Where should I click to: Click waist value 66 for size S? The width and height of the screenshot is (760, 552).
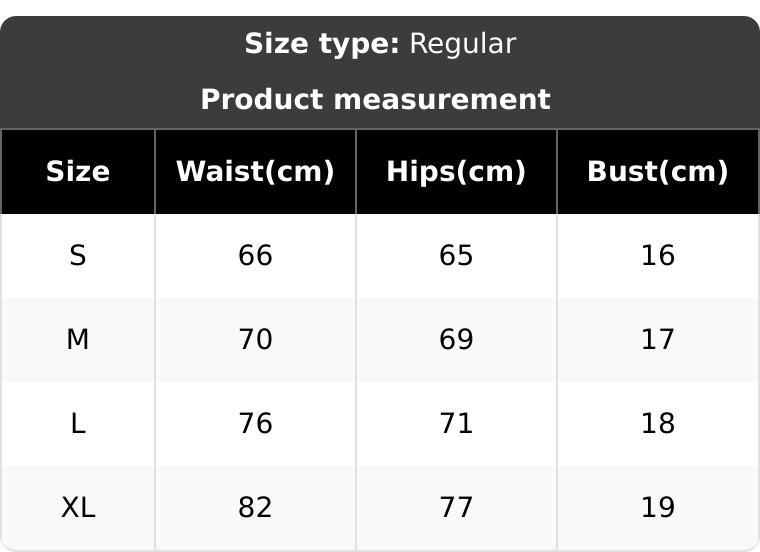[x=255, y=256]
